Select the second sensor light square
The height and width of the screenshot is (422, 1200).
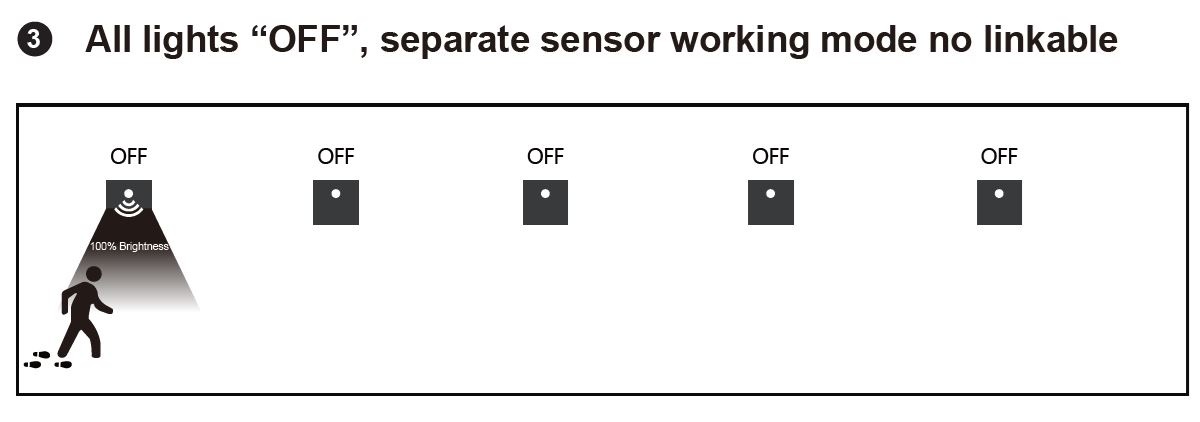click(x=336, y=202)
